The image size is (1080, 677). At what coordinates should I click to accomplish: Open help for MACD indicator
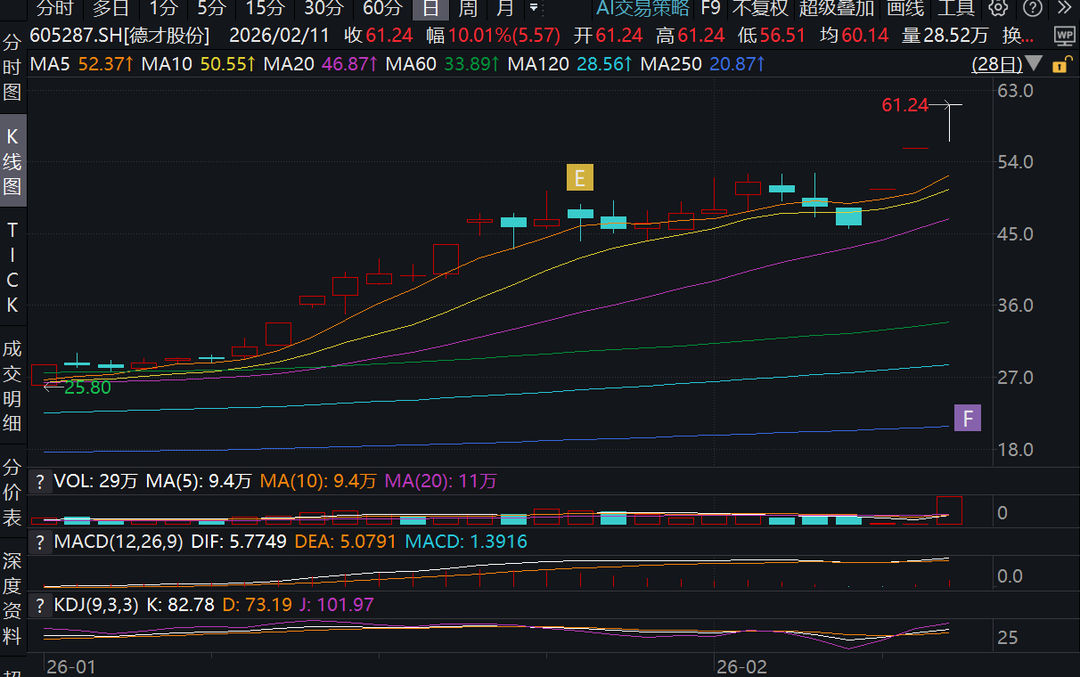point(40,542)
